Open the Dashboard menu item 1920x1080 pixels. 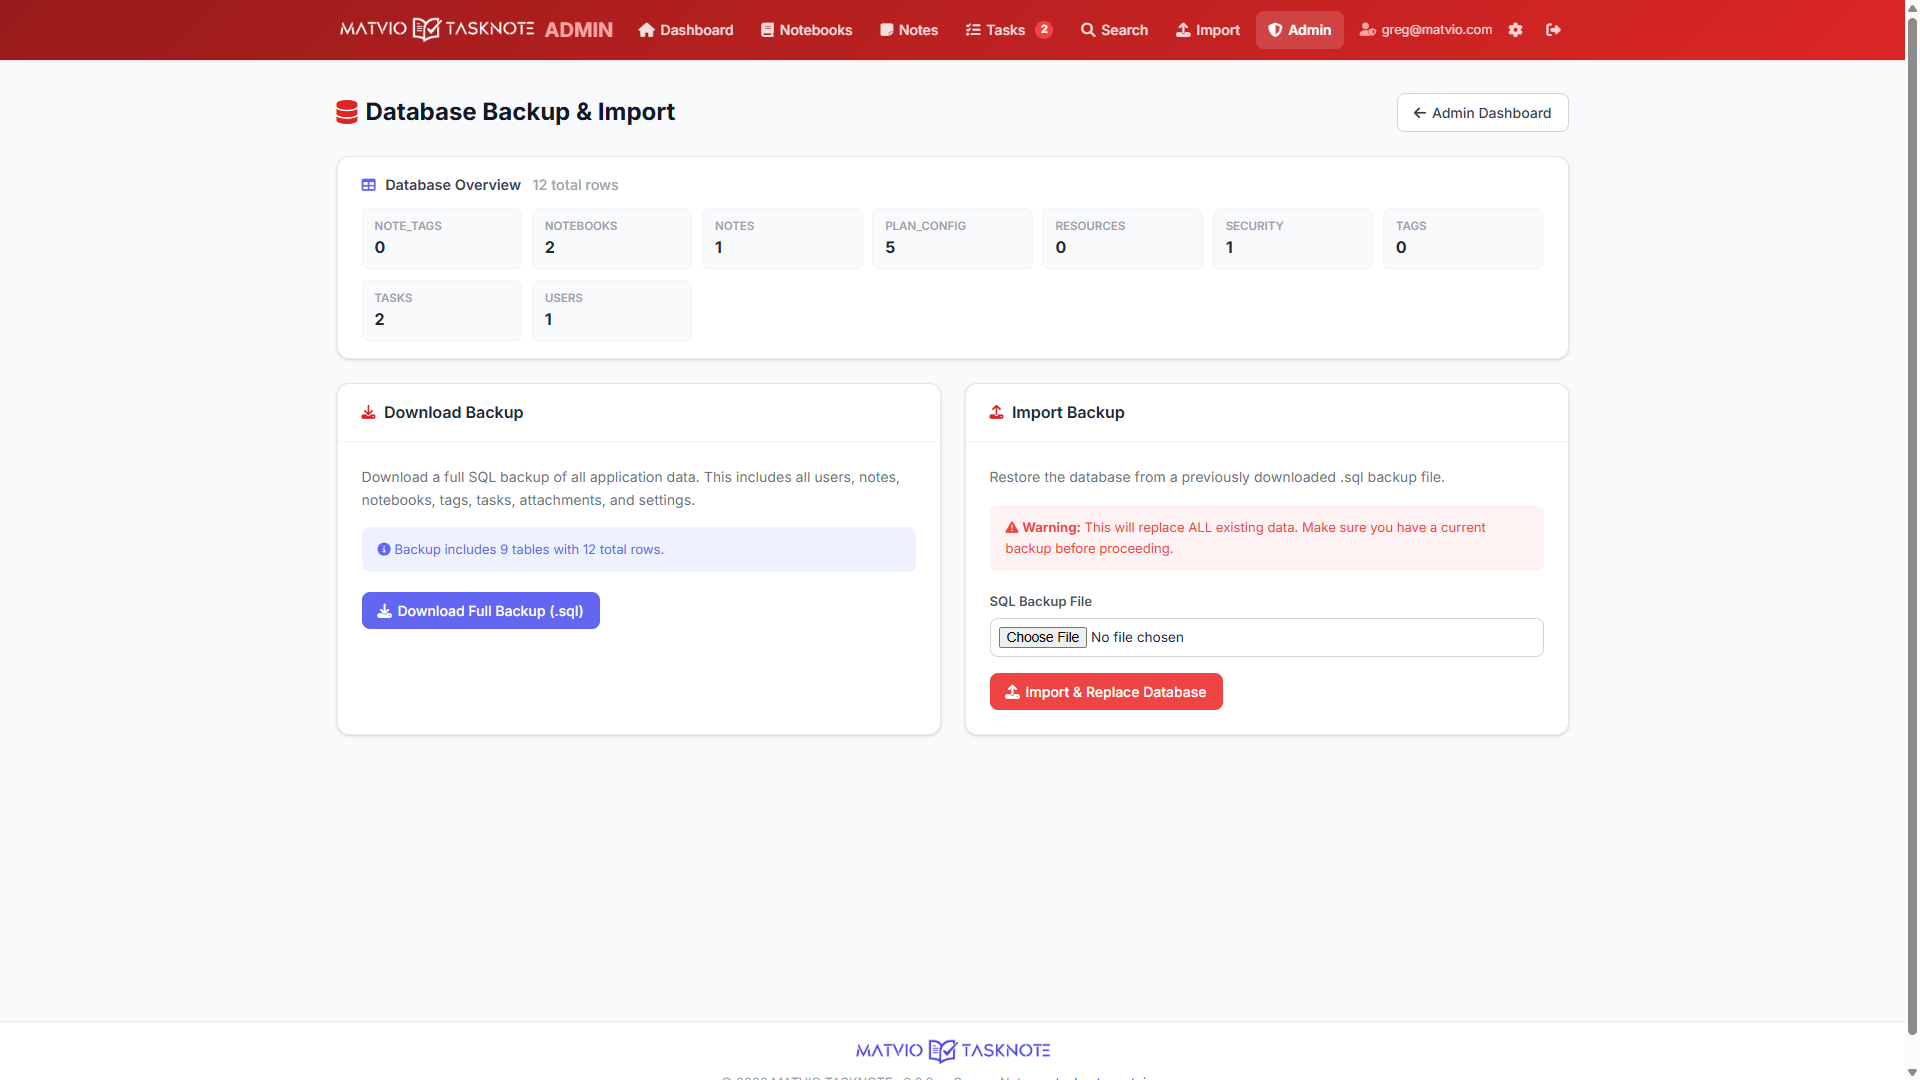pos(686,30)
